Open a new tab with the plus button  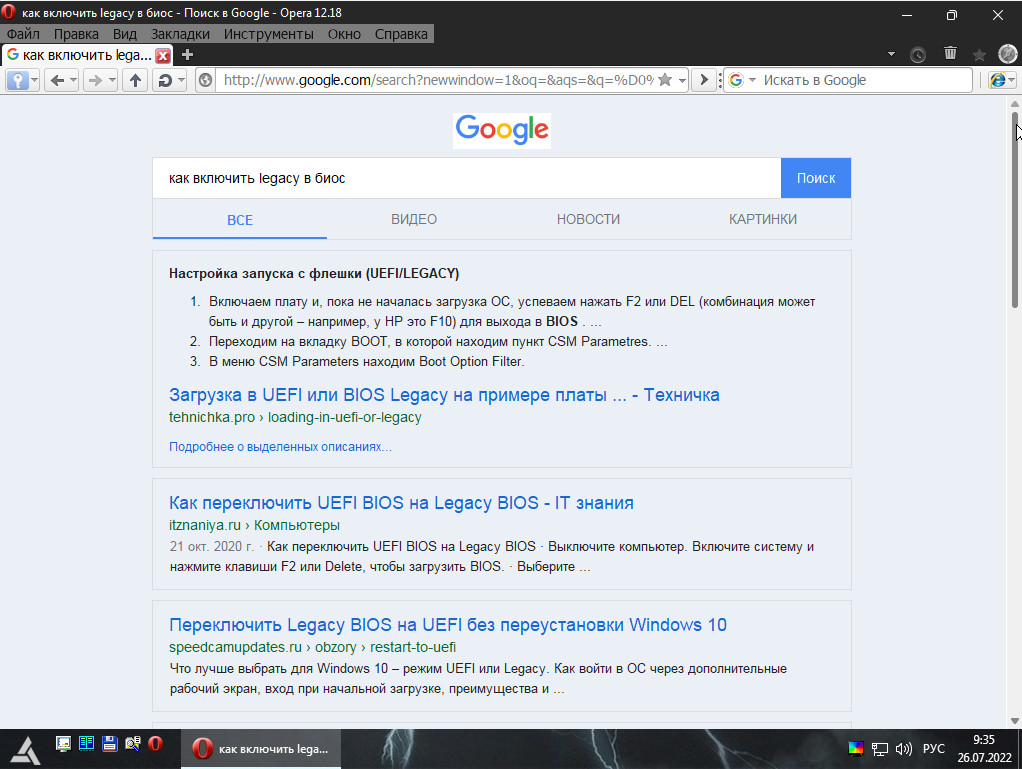click(187, 55)
